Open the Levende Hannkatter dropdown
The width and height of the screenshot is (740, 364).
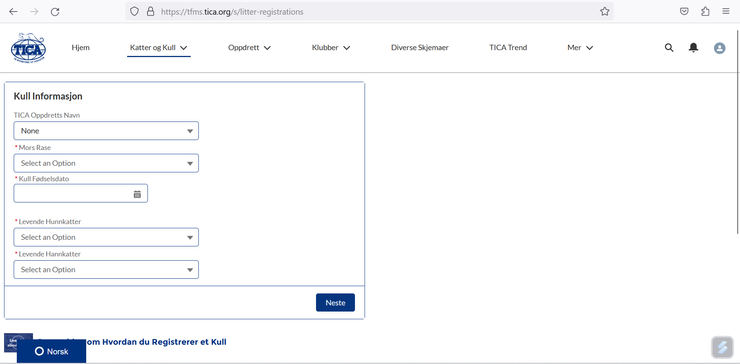106,270
